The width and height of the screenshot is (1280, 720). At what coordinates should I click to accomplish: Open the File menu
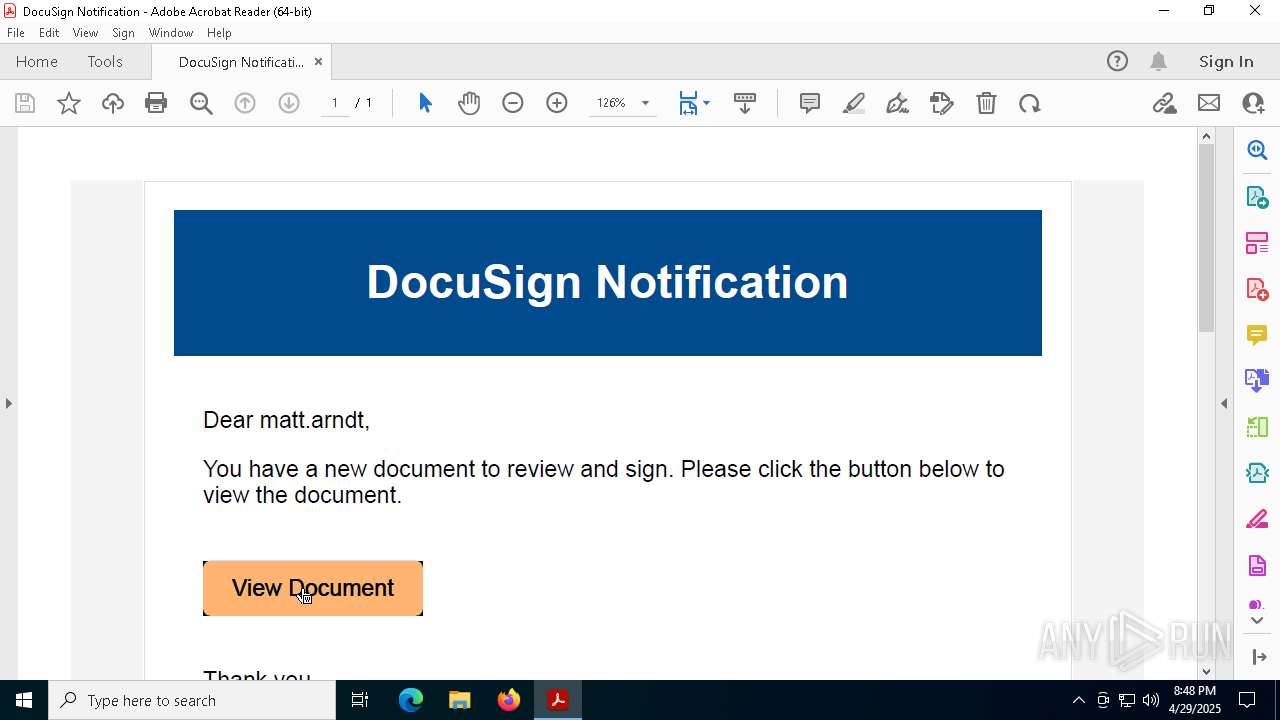click(15, 33)
